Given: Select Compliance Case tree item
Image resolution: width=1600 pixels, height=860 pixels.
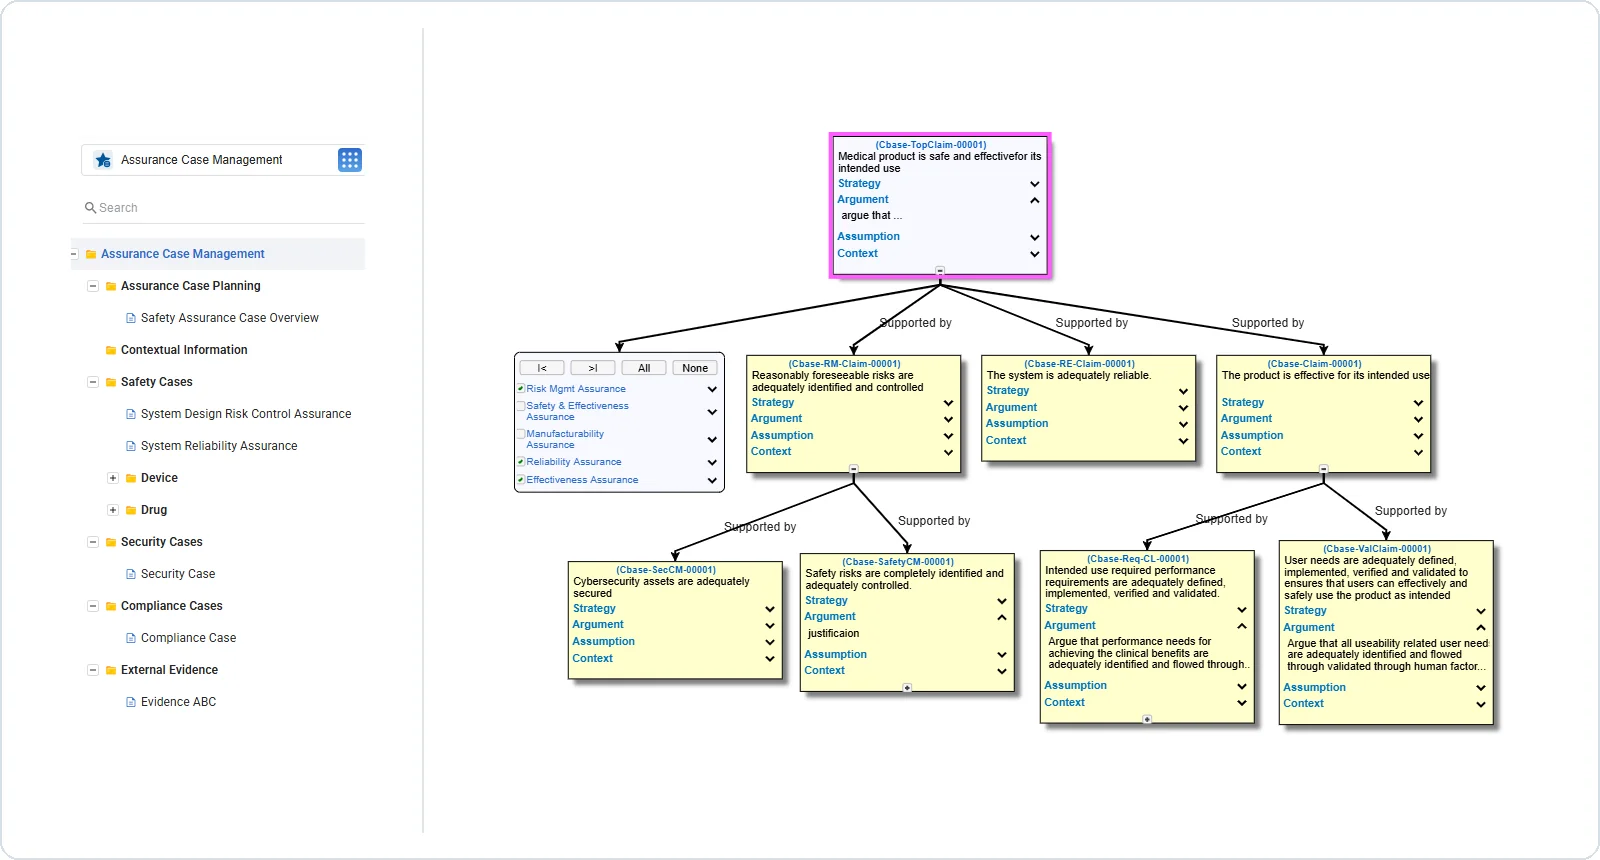Looking at the screenshot, I should pyautogui.click(x=189, y=638).
